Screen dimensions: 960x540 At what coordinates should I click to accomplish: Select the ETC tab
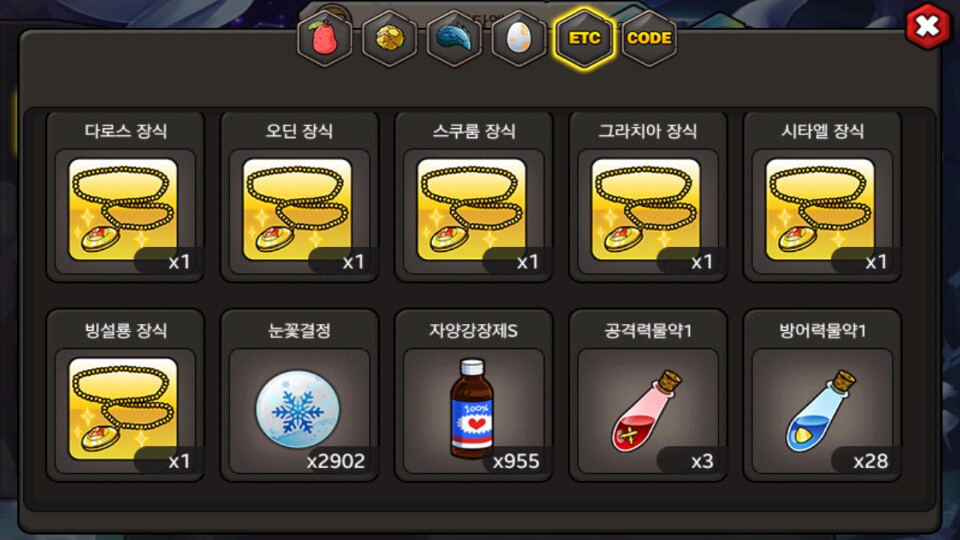[x=584, y=39]
